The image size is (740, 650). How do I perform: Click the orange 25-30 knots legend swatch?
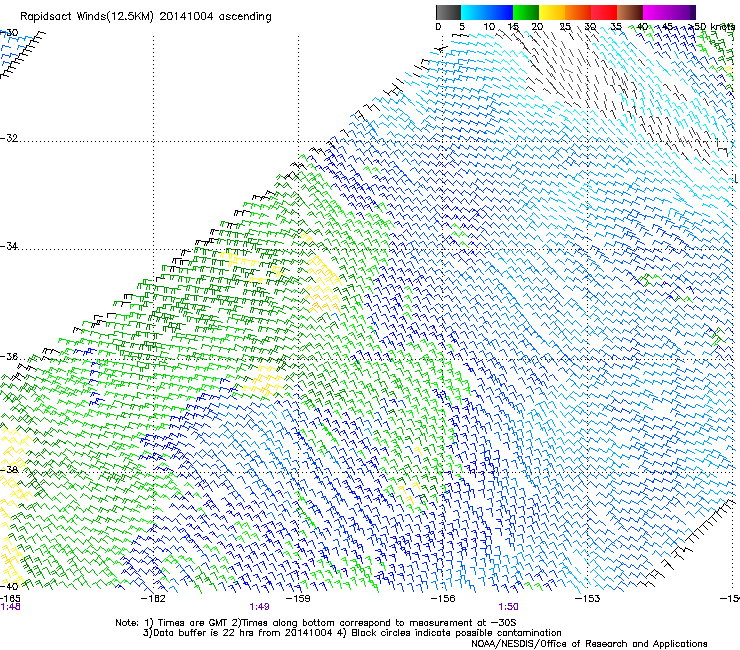click(578, 12)
